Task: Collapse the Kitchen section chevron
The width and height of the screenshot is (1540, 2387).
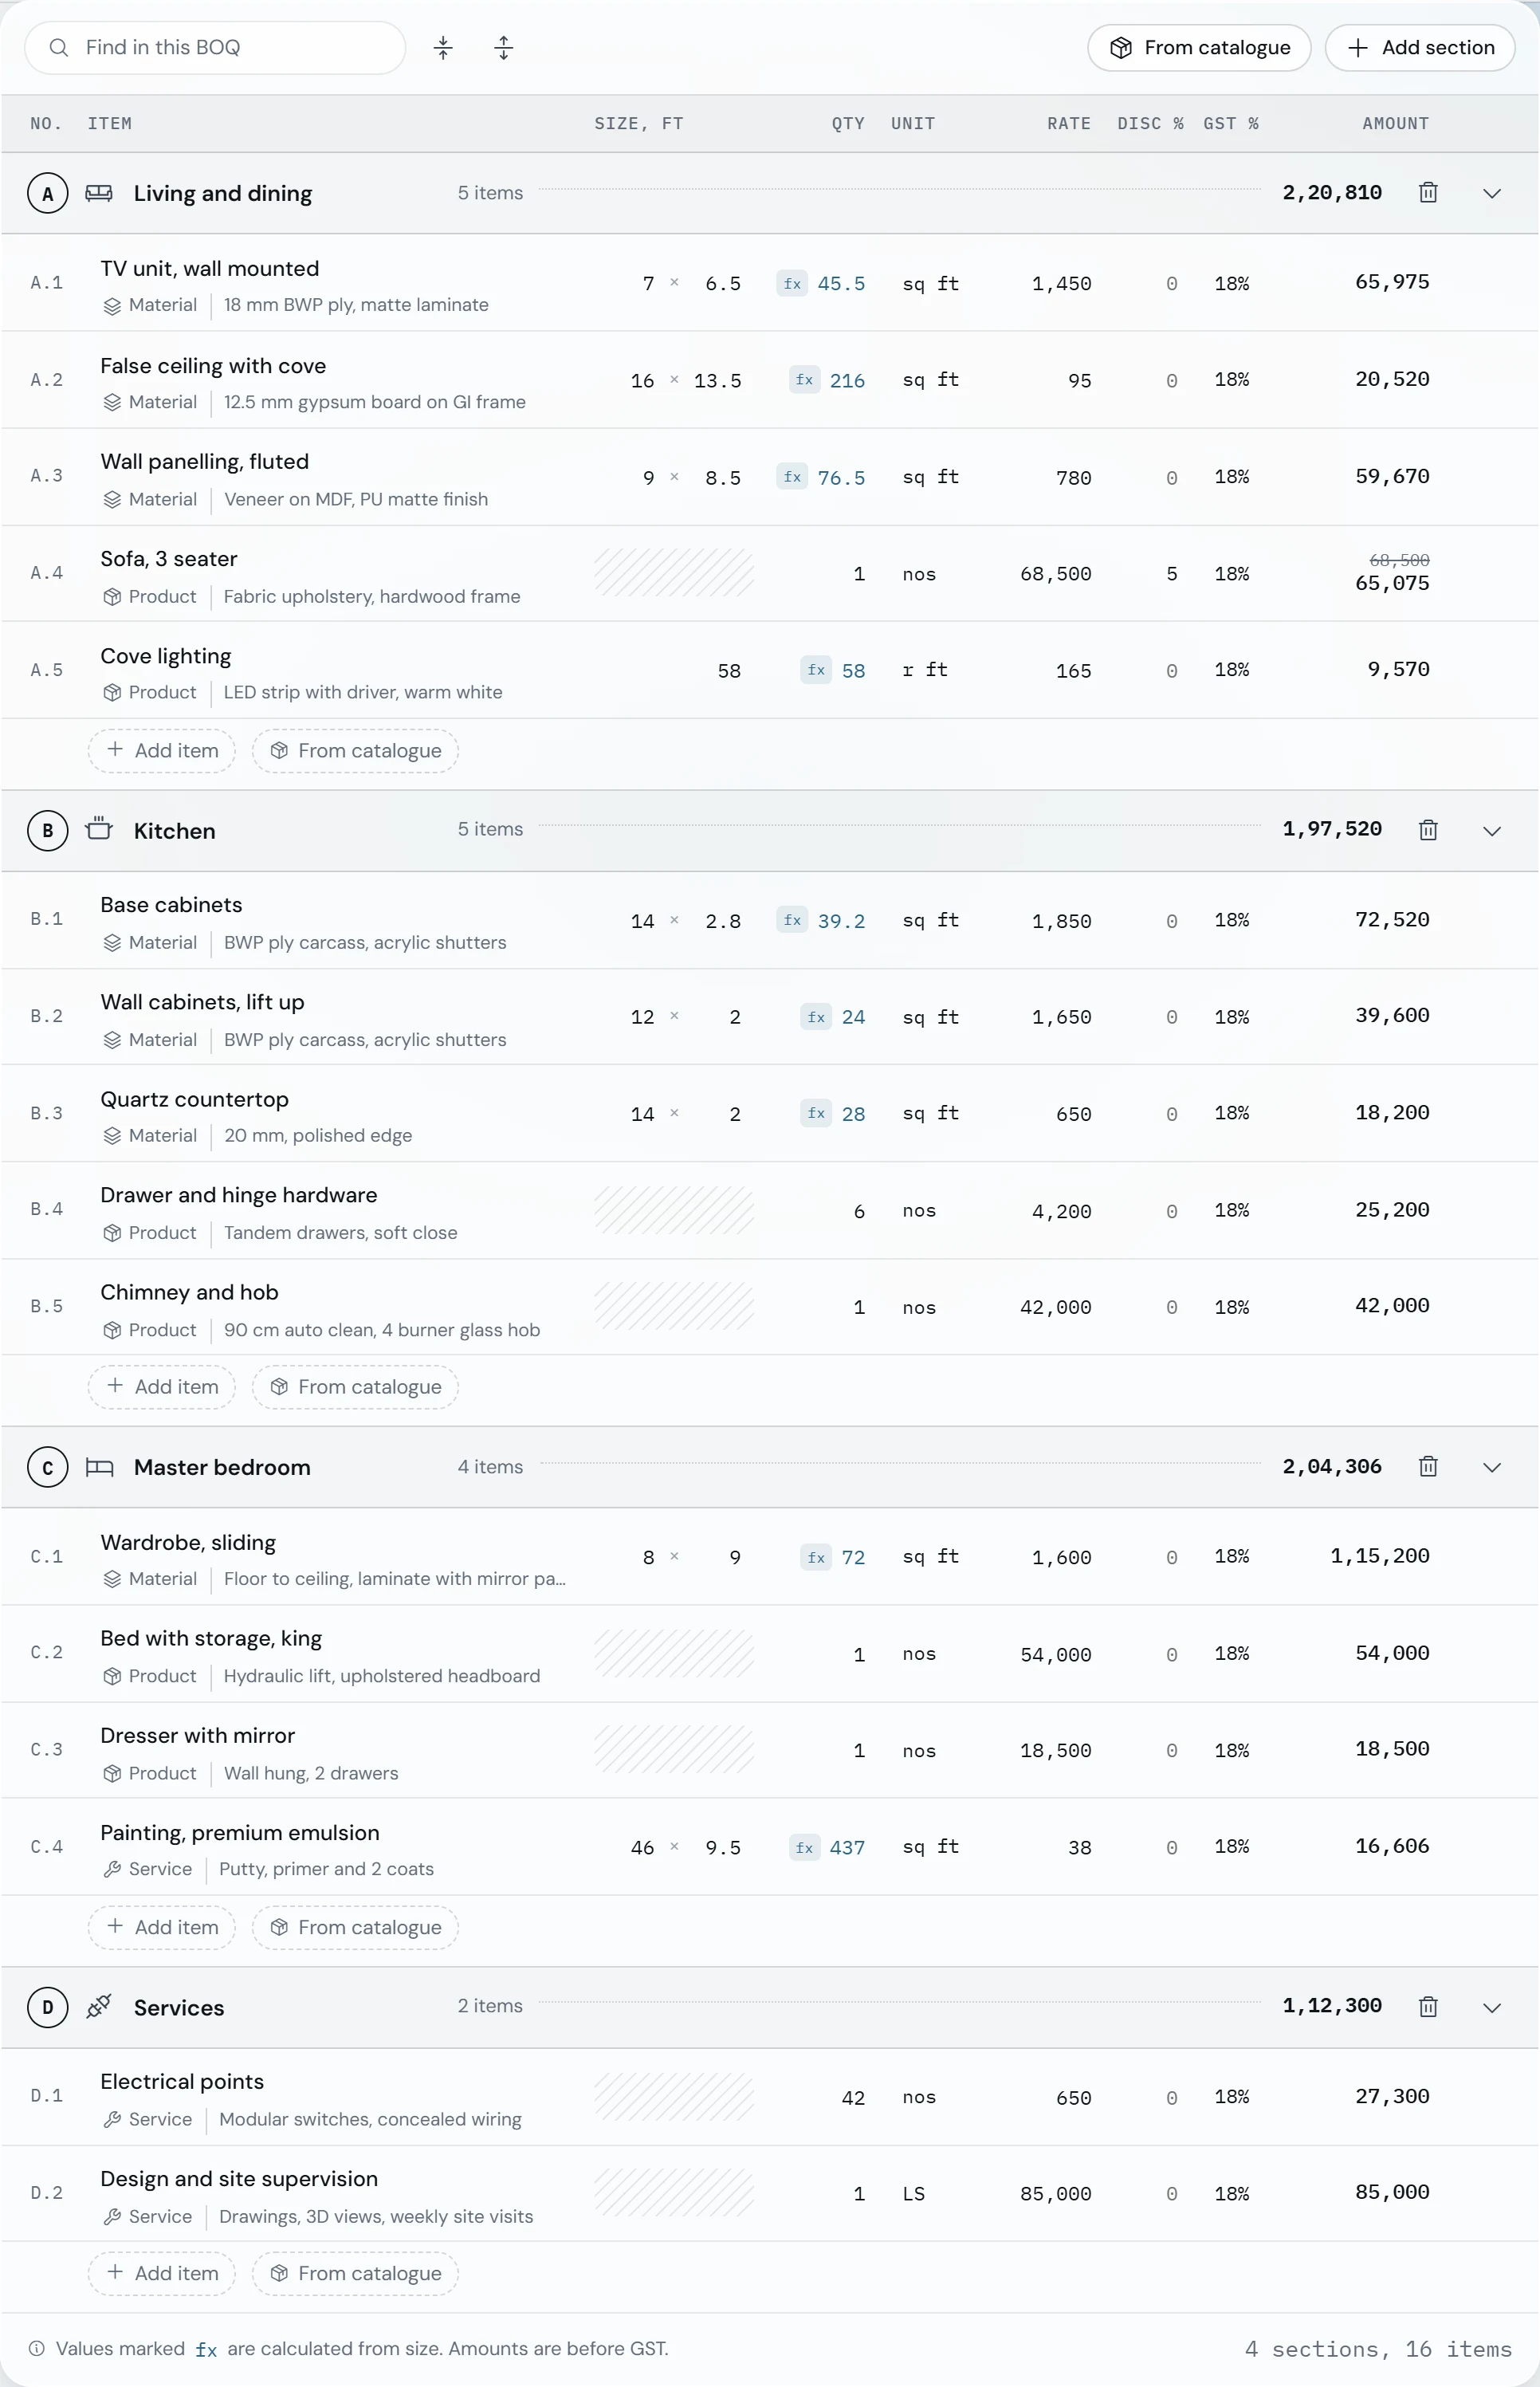Action: (1492, 830)
